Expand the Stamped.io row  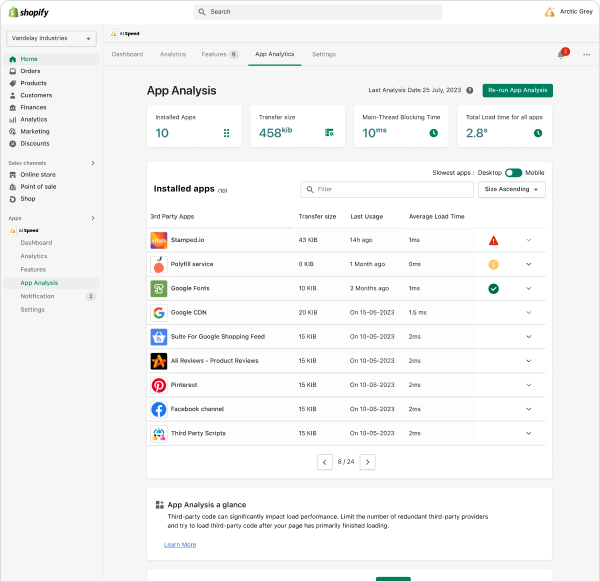(x=528, y=240)
